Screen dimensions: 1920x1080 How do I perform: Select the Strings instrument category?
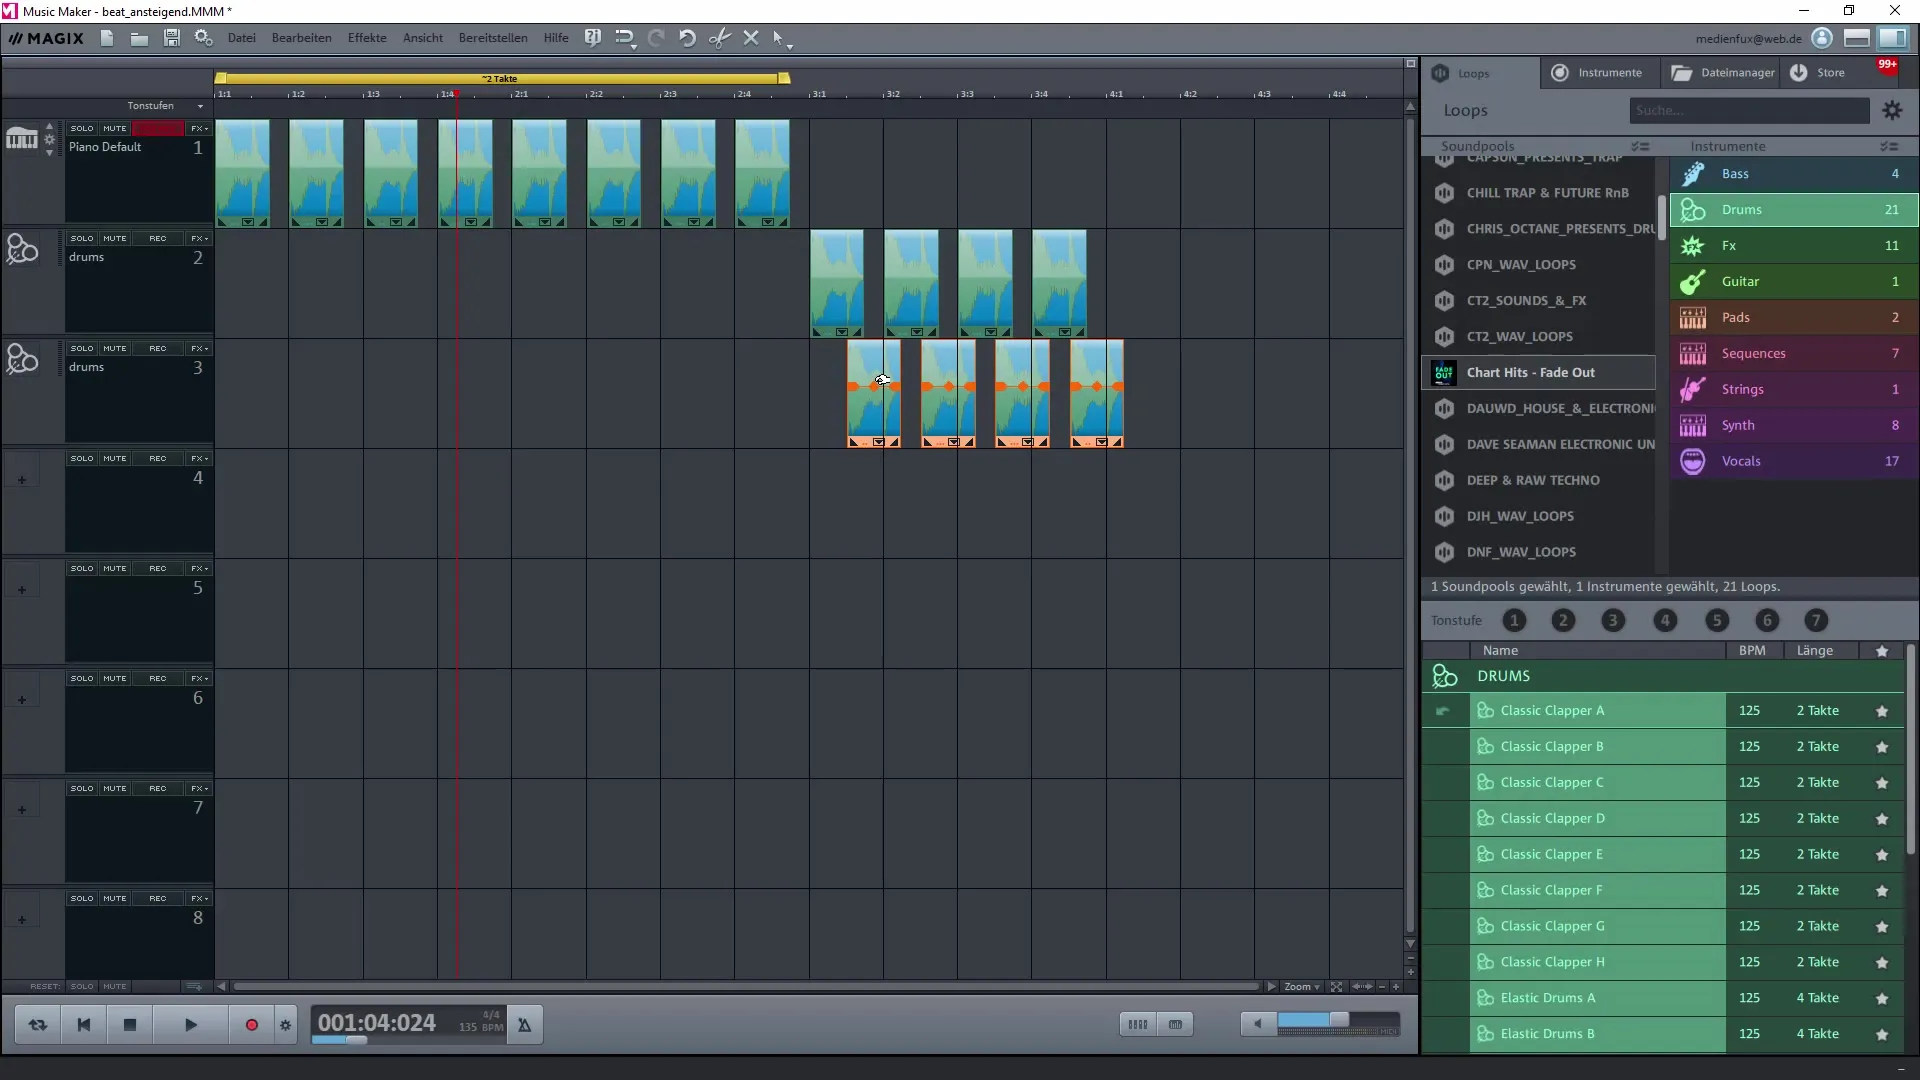pyautogui.click(x=1794, y=390)
